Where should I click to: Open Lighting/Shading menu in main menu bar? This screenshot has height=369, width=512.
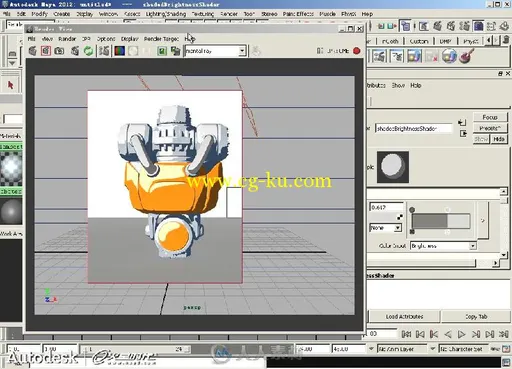[166, 14]
